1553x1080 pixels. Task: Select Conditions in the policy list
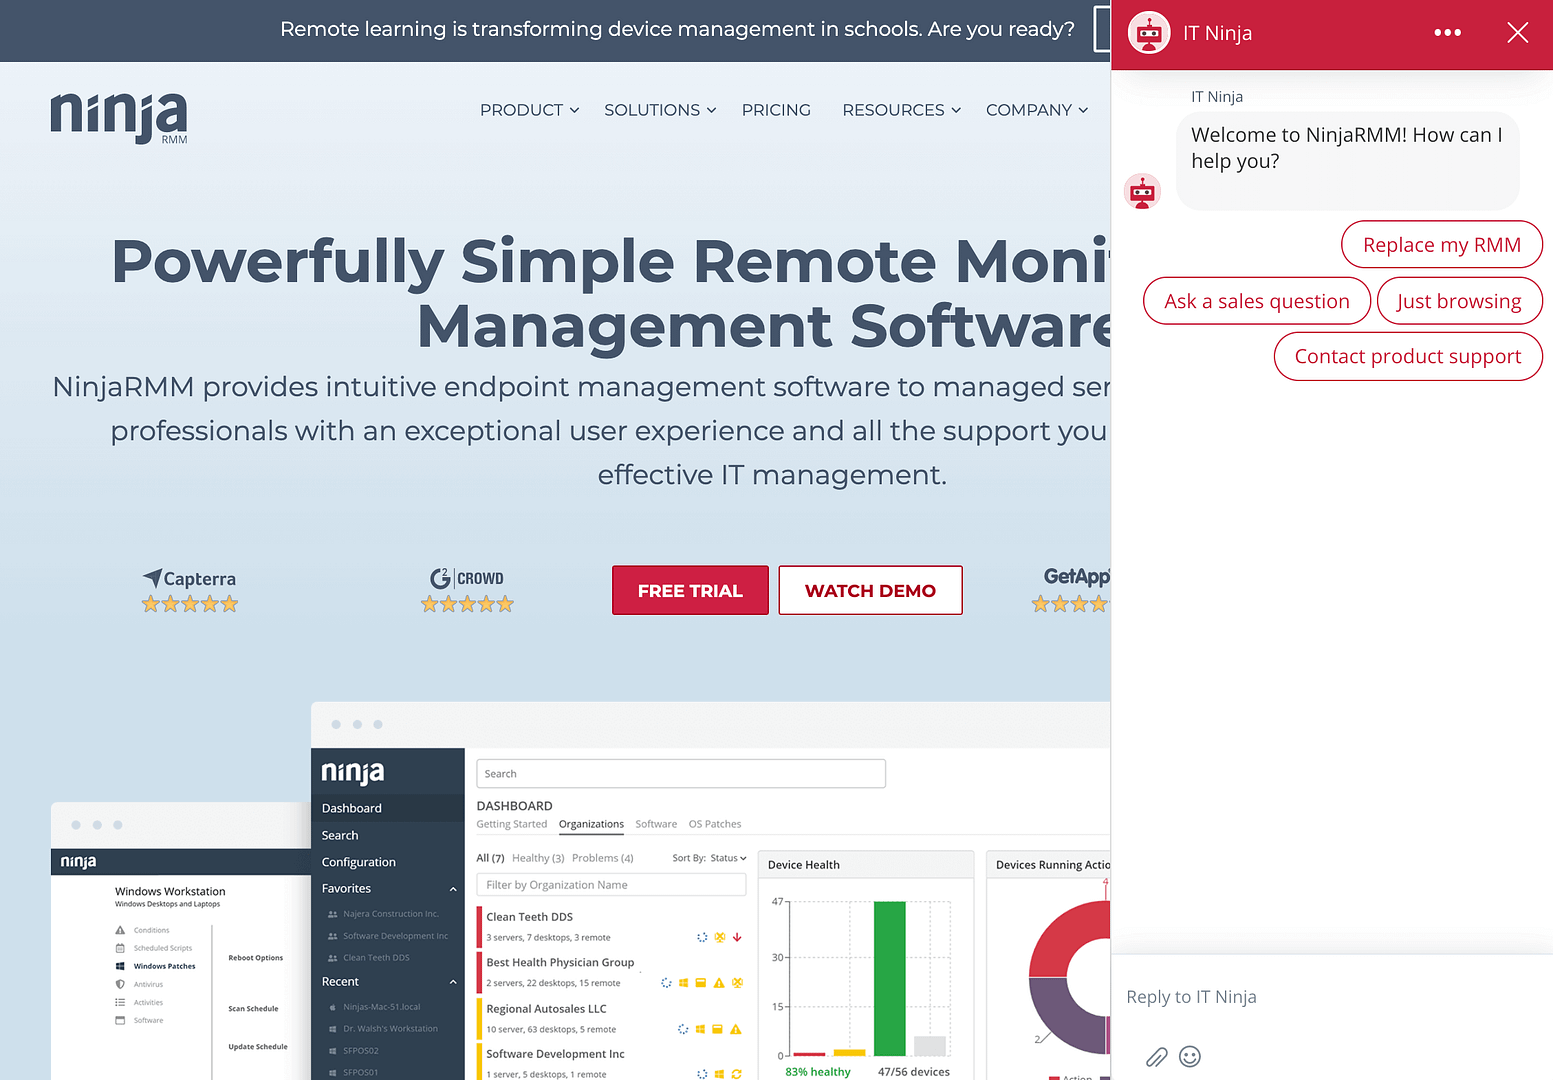point(142,930)
